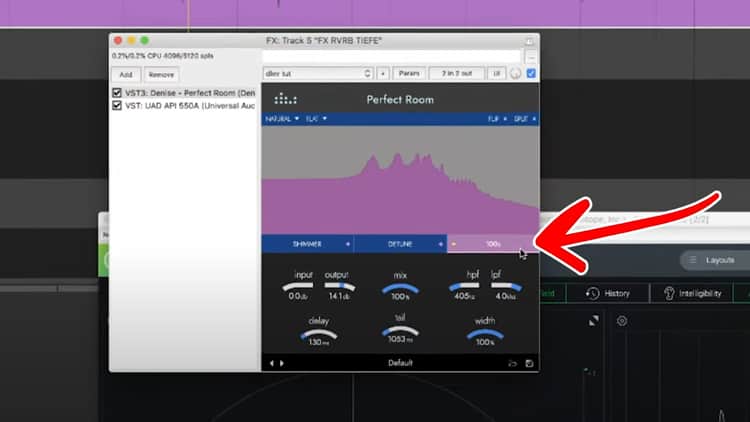
Task: Open History in iZotope window
Action: [608, 293]
